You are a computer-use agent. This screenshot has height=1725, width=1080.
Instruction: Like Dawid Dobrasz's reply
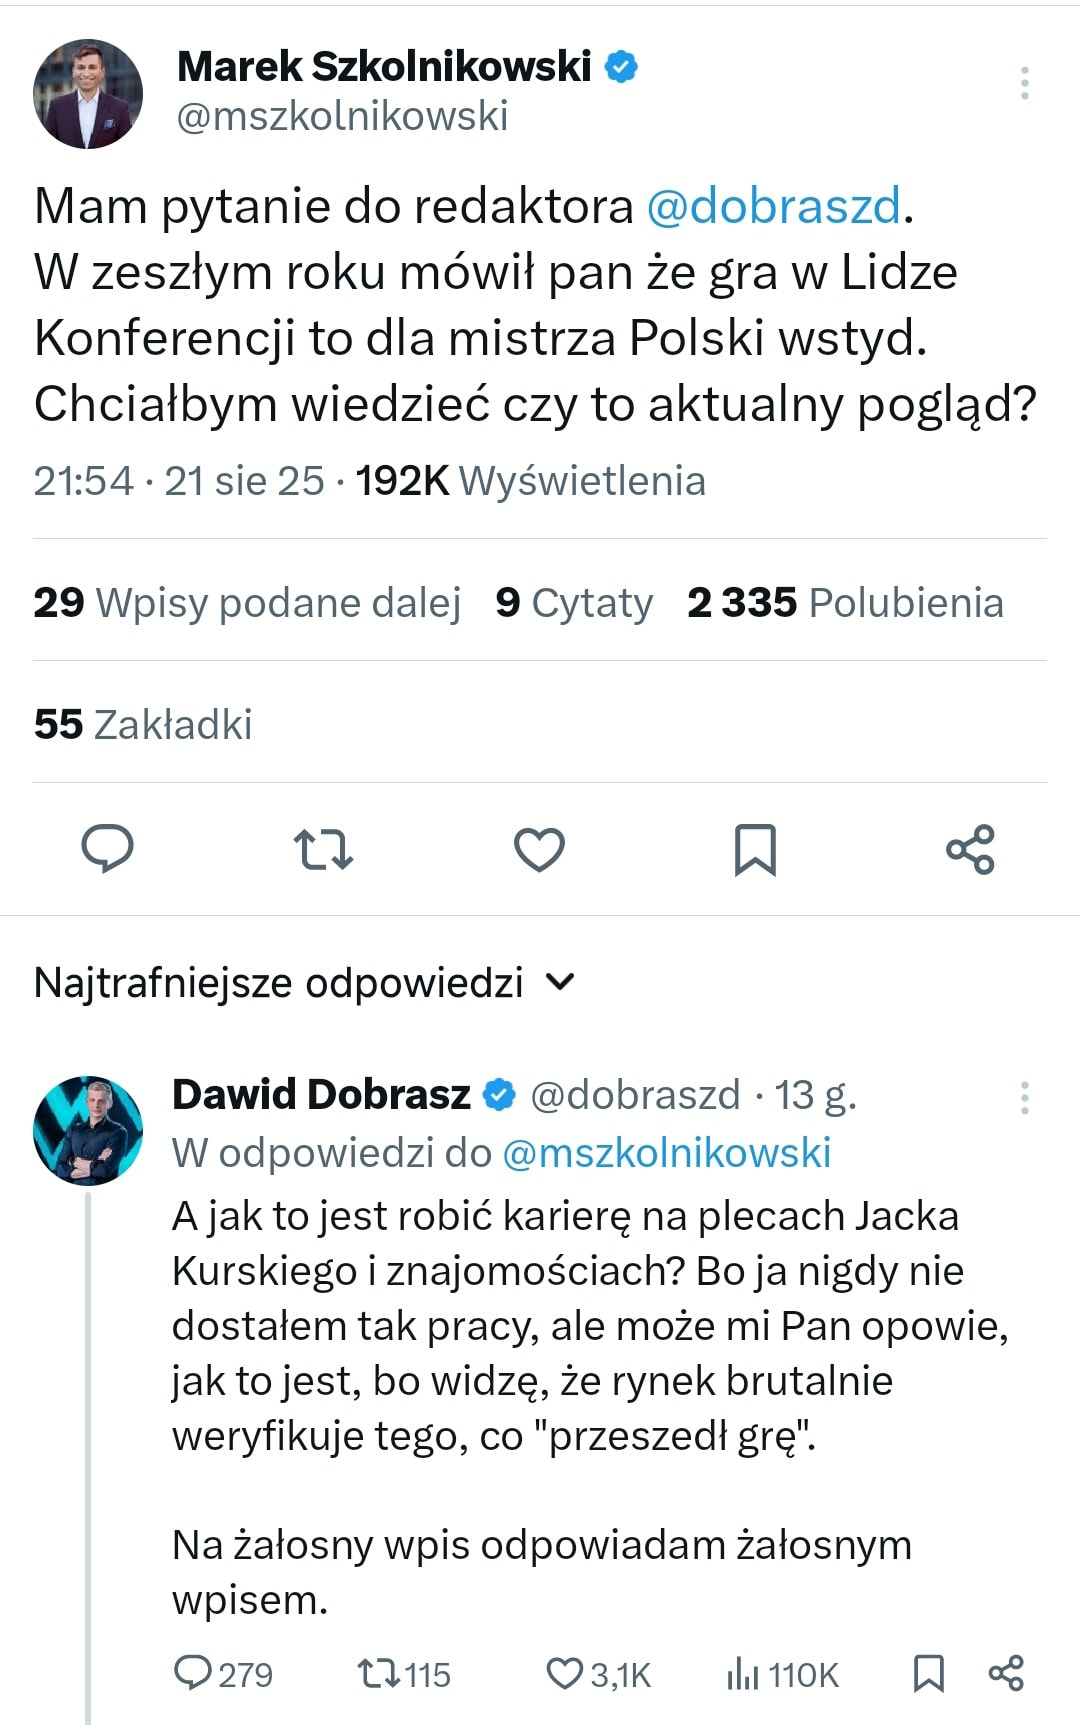tap(564, 1673)
